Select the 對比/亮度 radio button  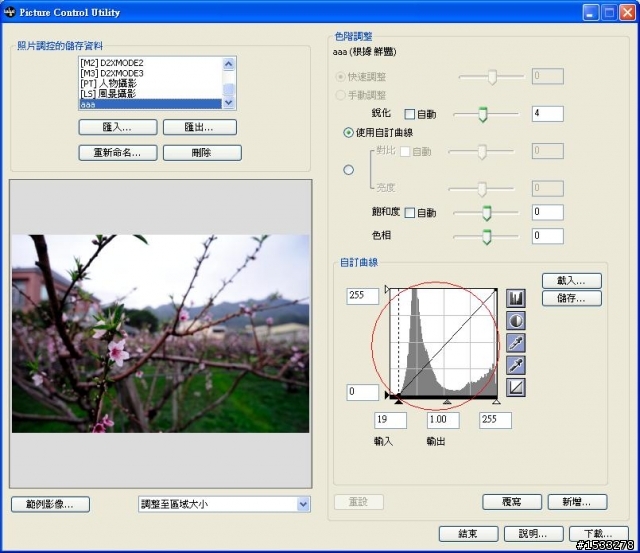[x=348, y=170]
